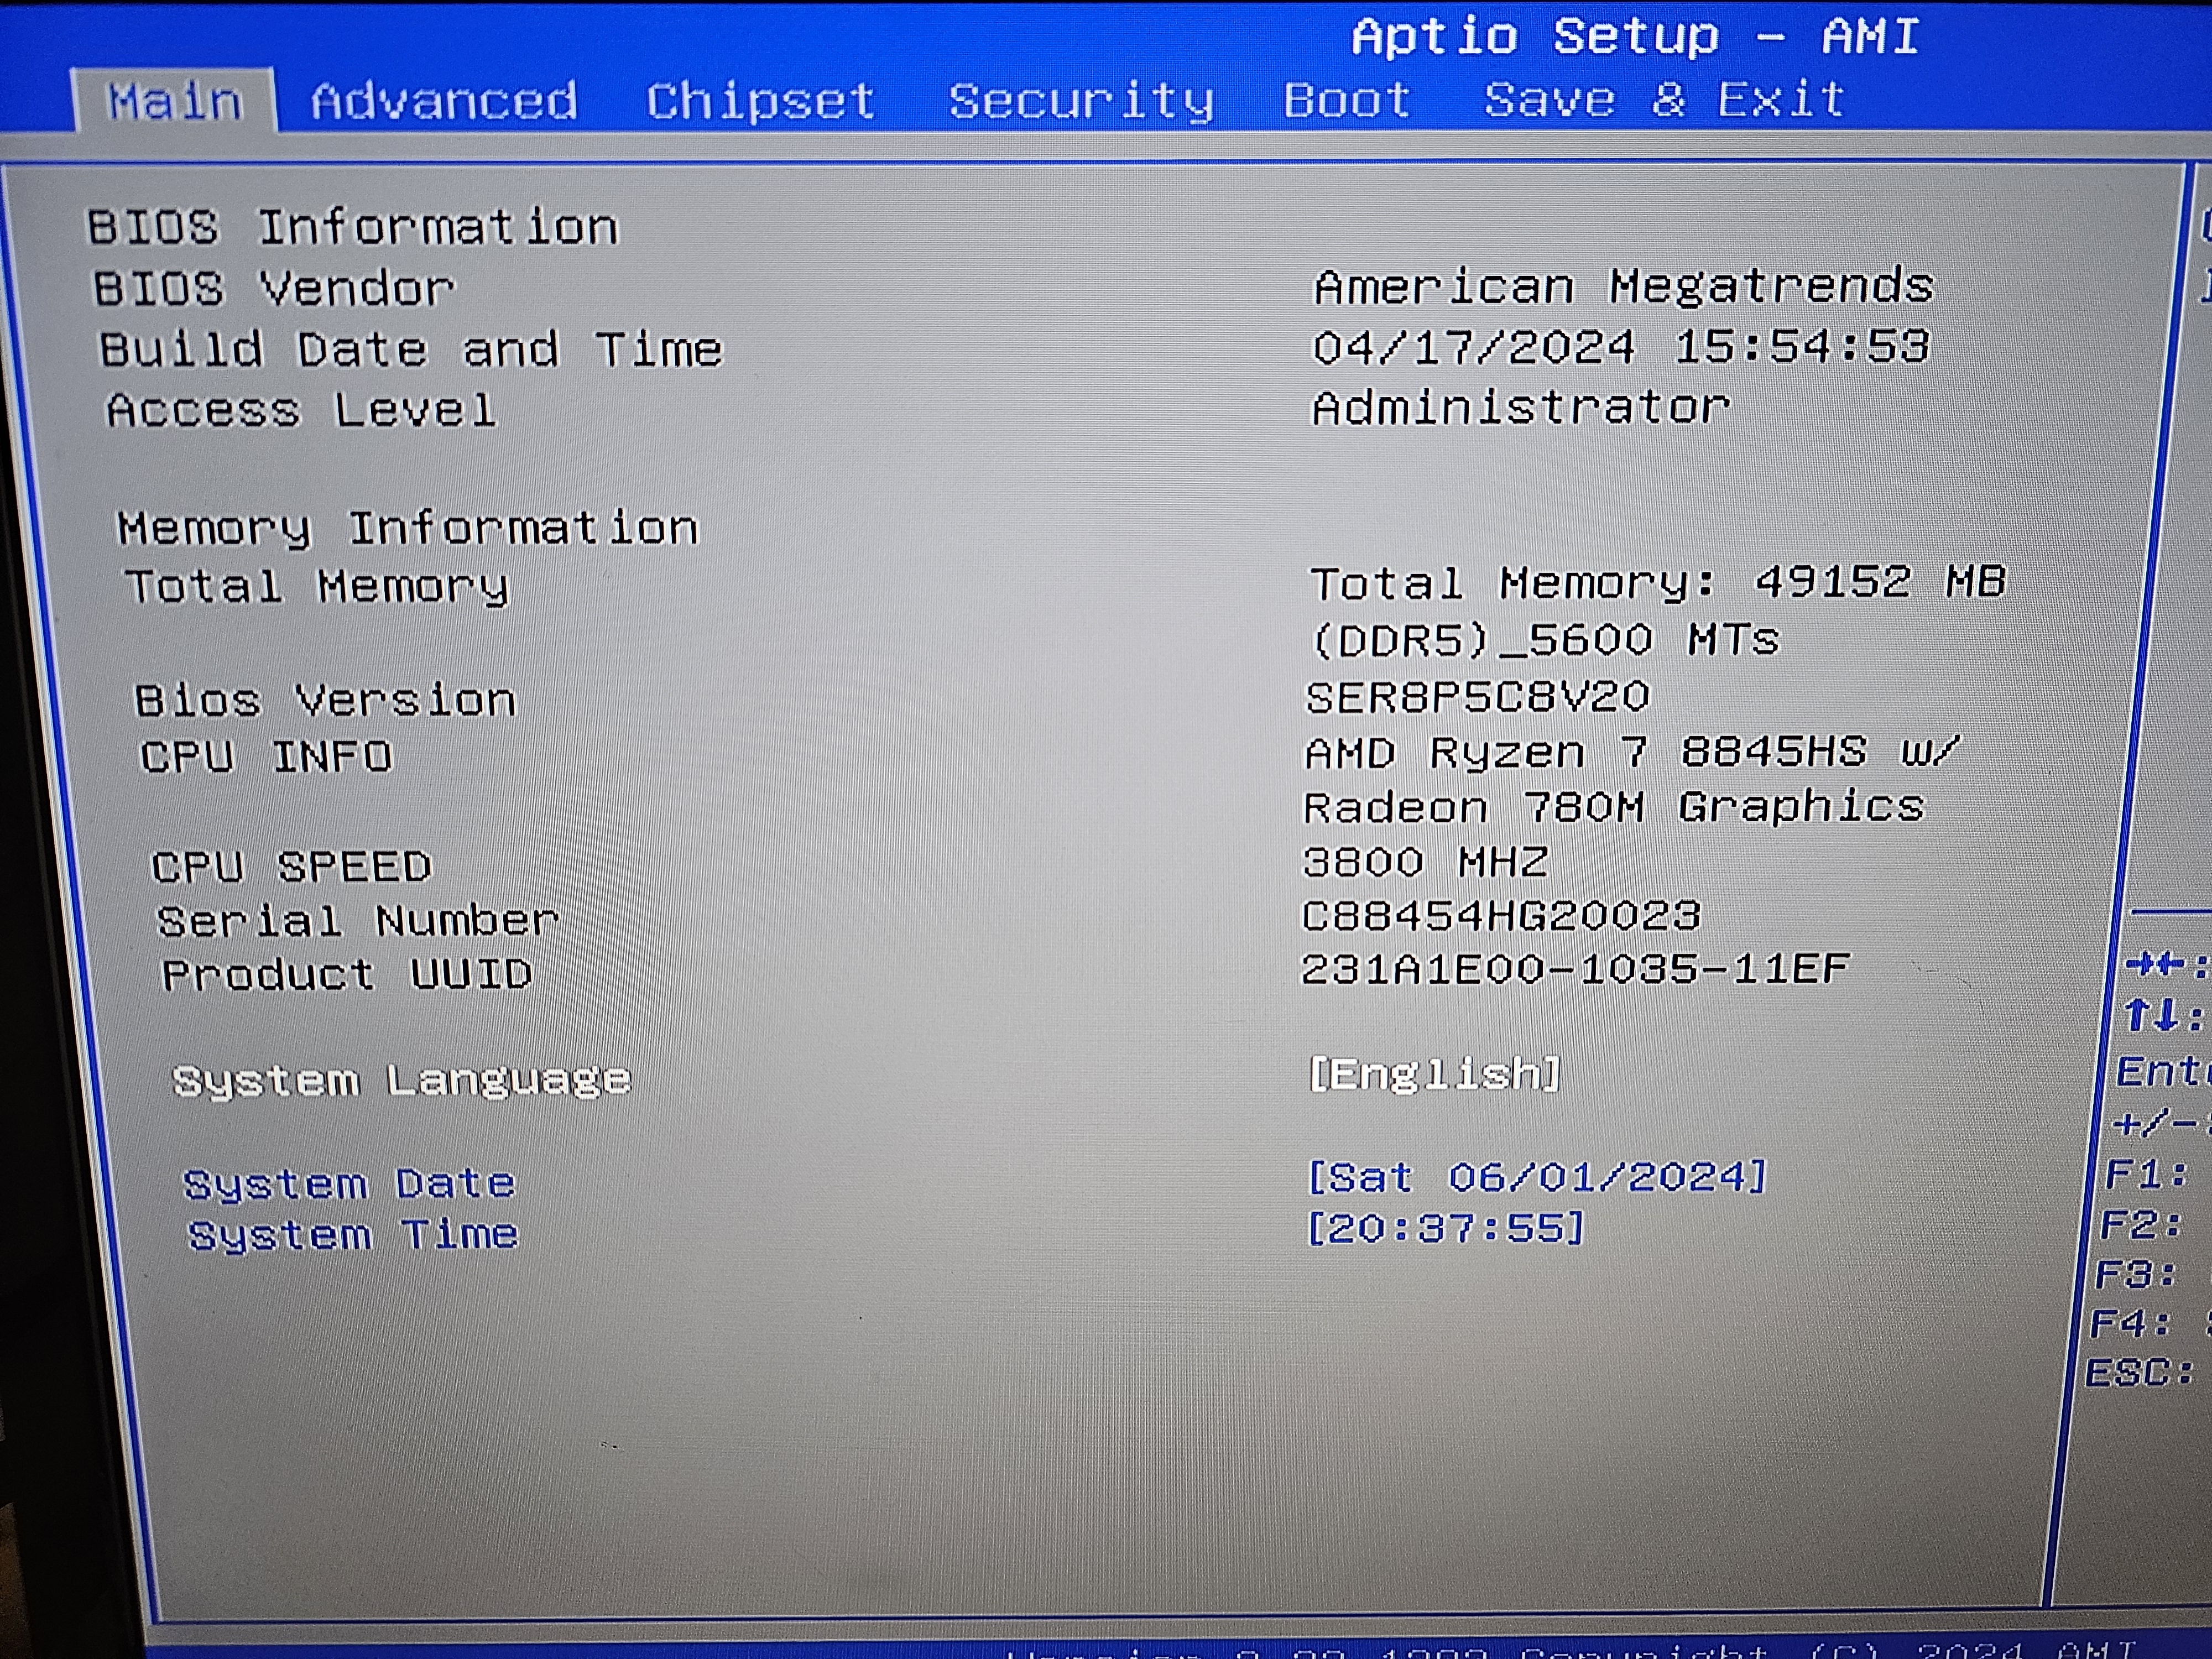Open the Chipset tab
This screenshot has width=2212, height=1659.
click(760, 101)
